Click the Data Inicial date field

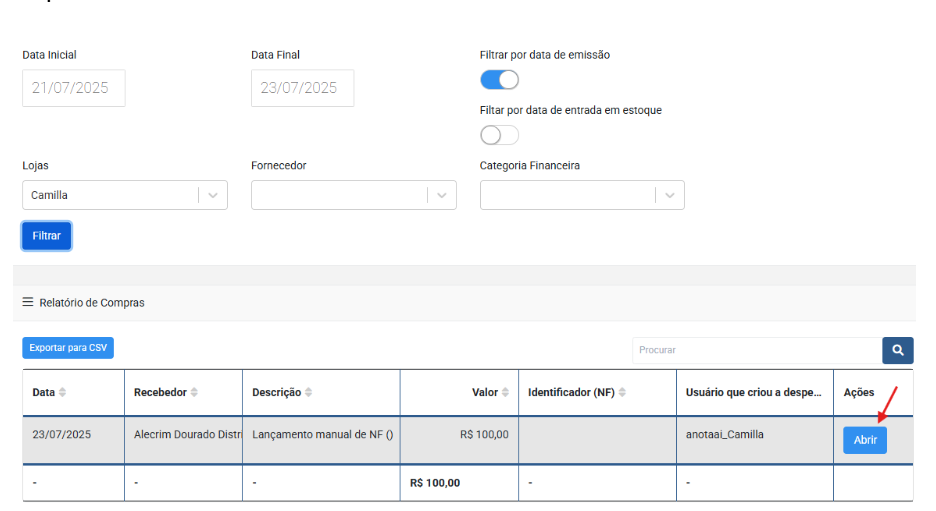click(x=73, y=88)
